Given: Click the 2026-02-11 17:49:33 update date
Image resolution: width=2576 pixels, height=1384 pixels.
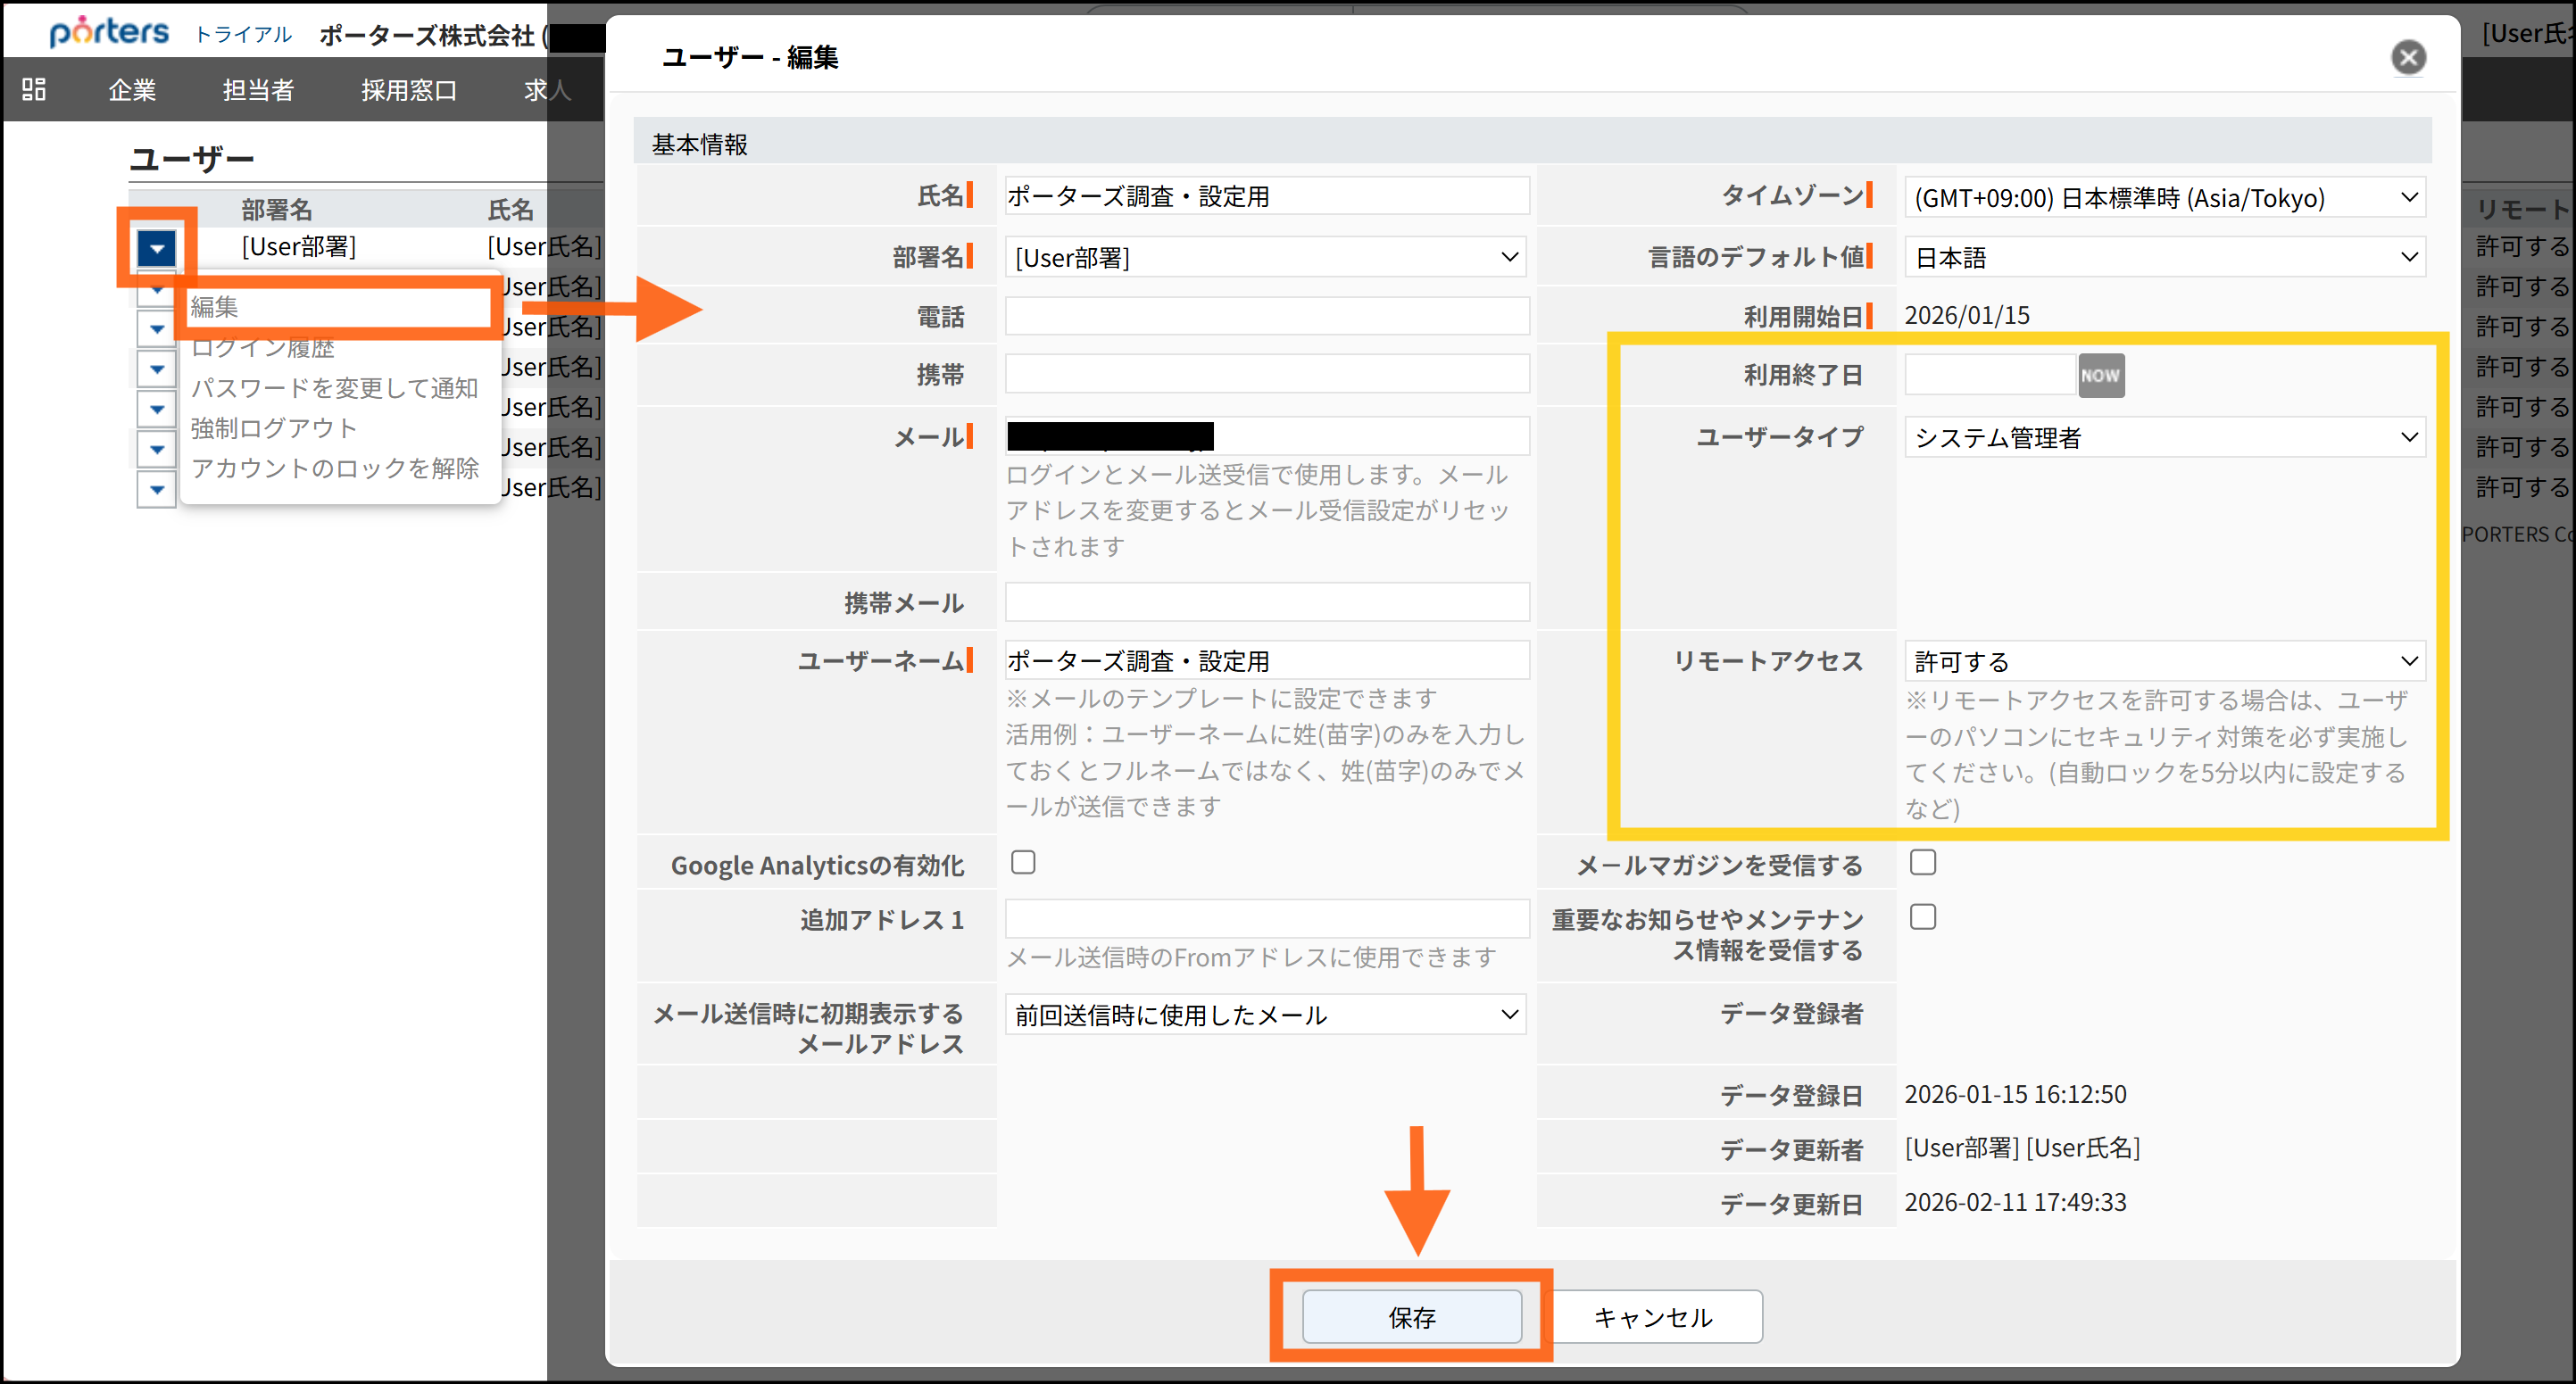Looking at the screenshot, I should click(2015, 1201).
